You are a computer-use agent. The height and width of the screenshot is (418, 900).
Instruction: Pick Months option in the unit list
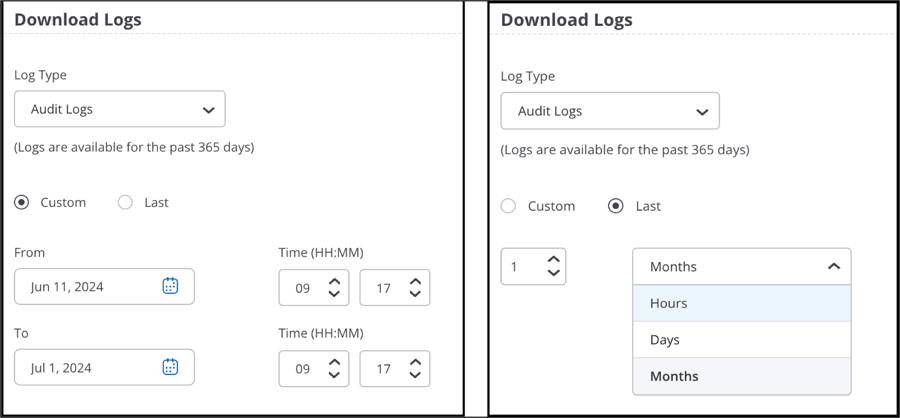(742, 376)
